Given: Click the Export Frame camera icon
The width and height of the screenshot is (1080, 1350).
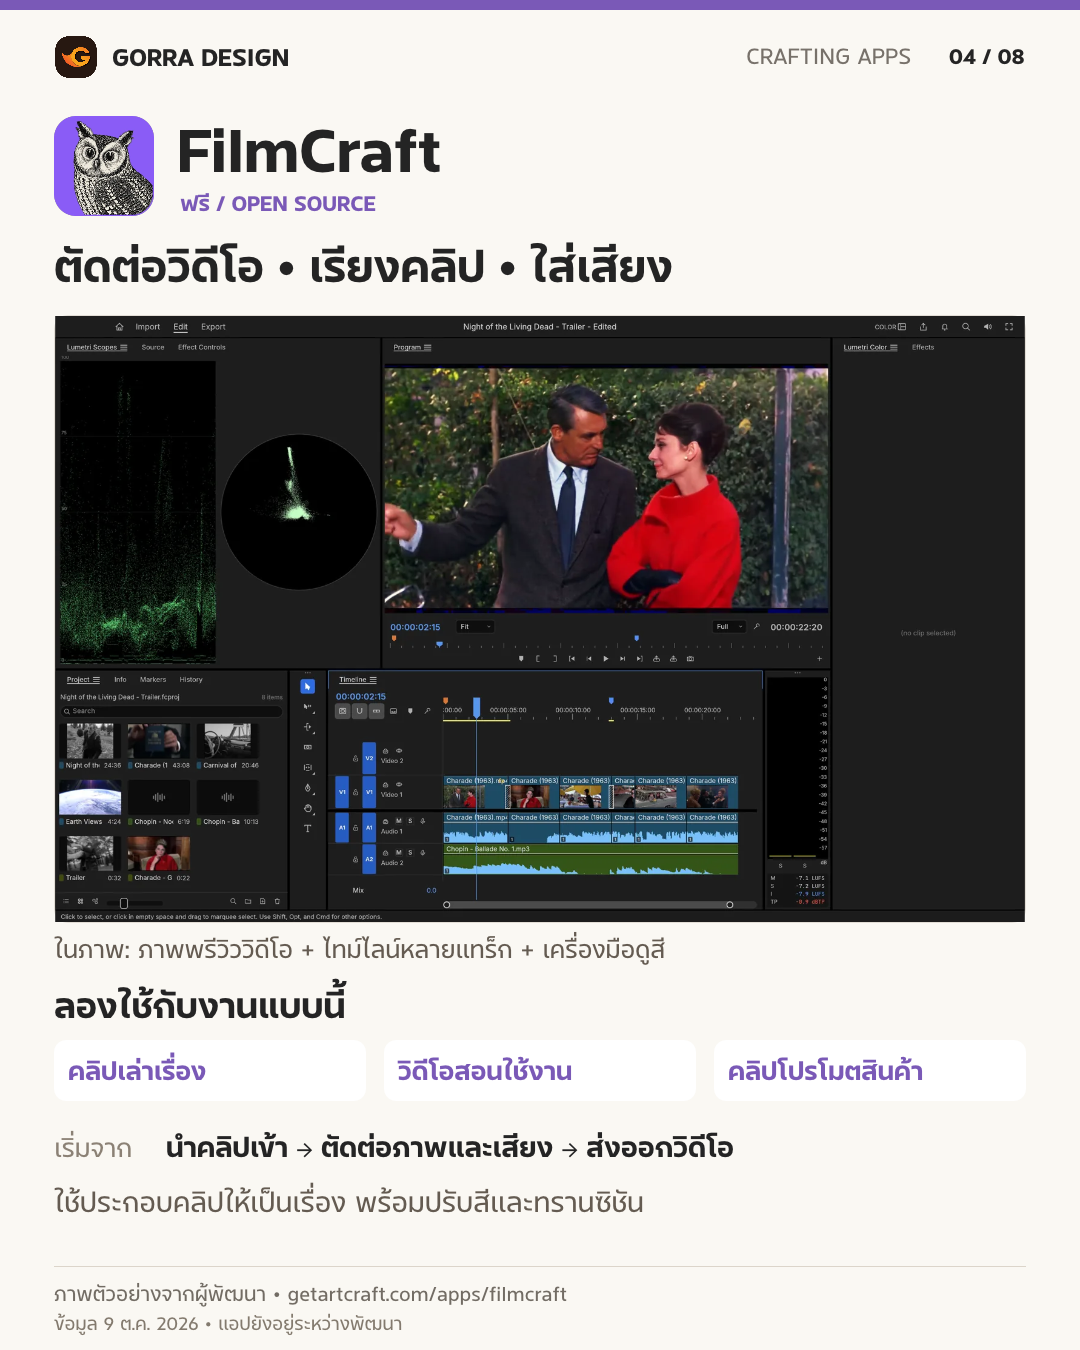Looking at the screenshot, I should pos(690,659).
